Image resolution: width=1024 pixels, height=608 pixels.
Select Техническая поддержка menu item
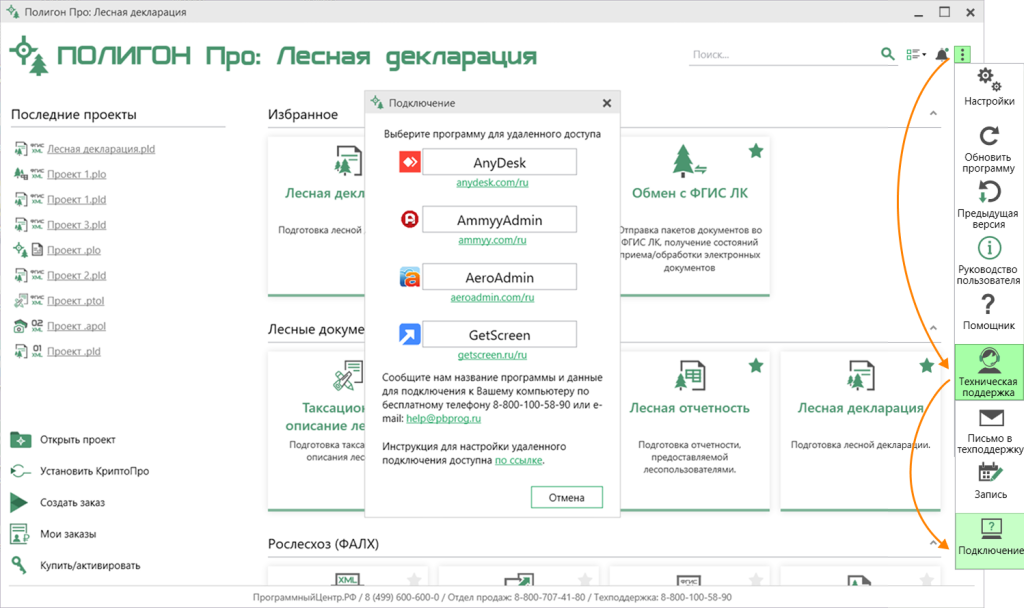tap(989, 373)
